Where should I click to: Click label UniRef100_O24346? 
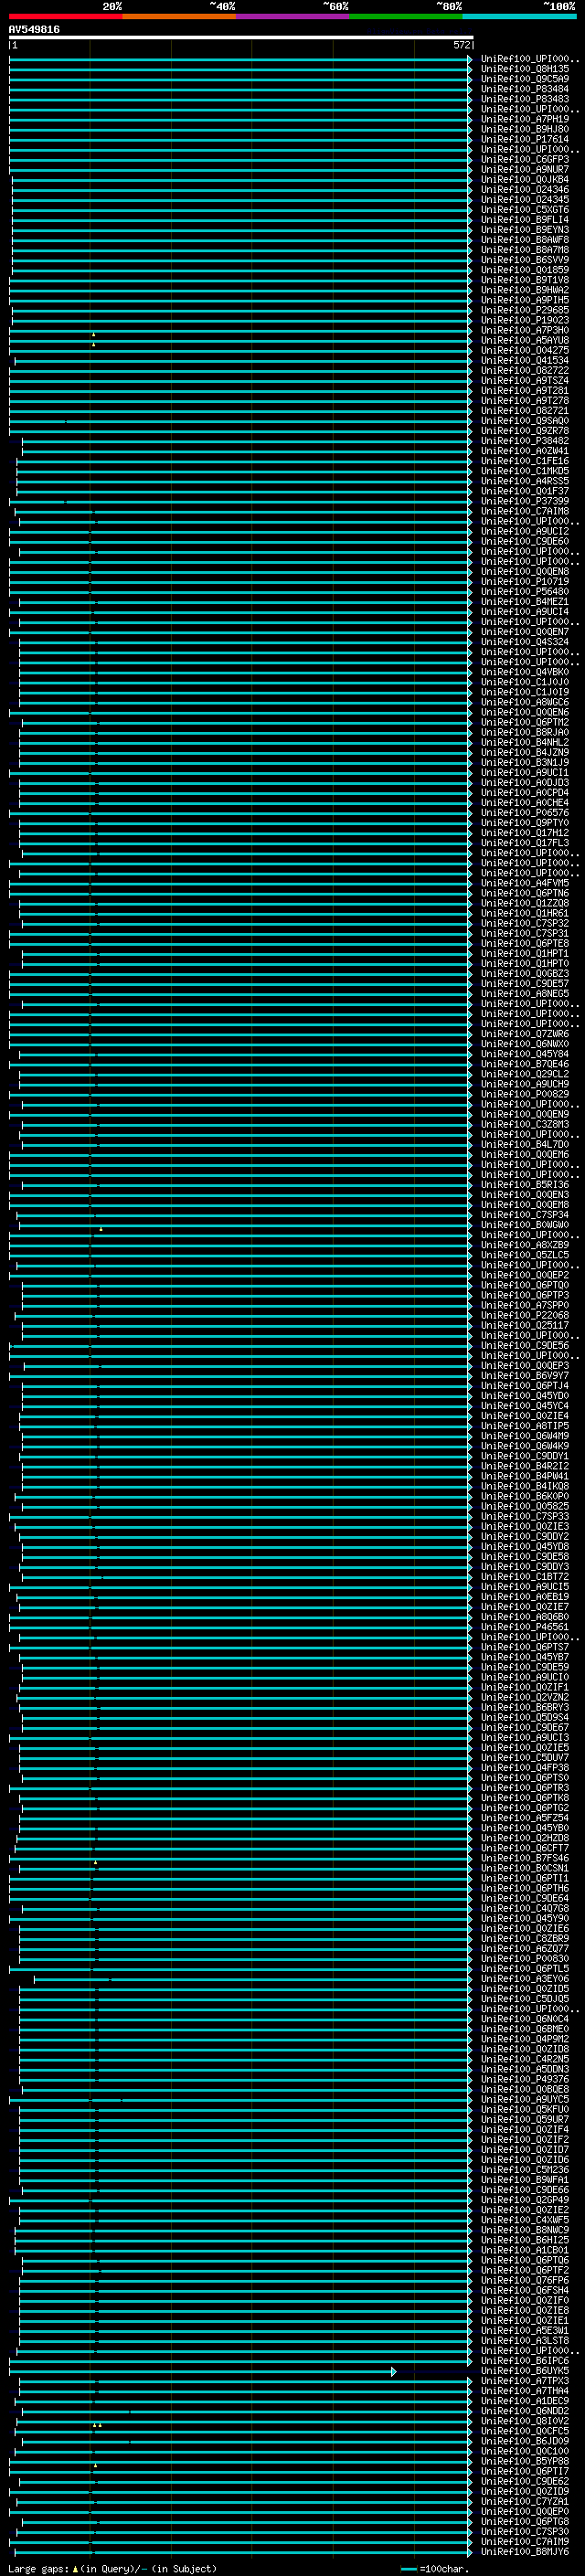525,190
